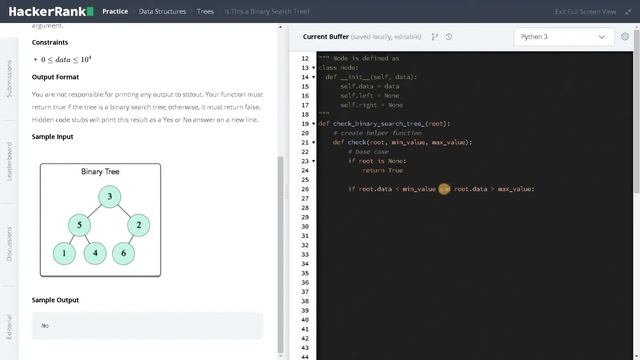640x360 pixels.
Task: Click the 'Current Buffer' label
Action: pos(326,37)
